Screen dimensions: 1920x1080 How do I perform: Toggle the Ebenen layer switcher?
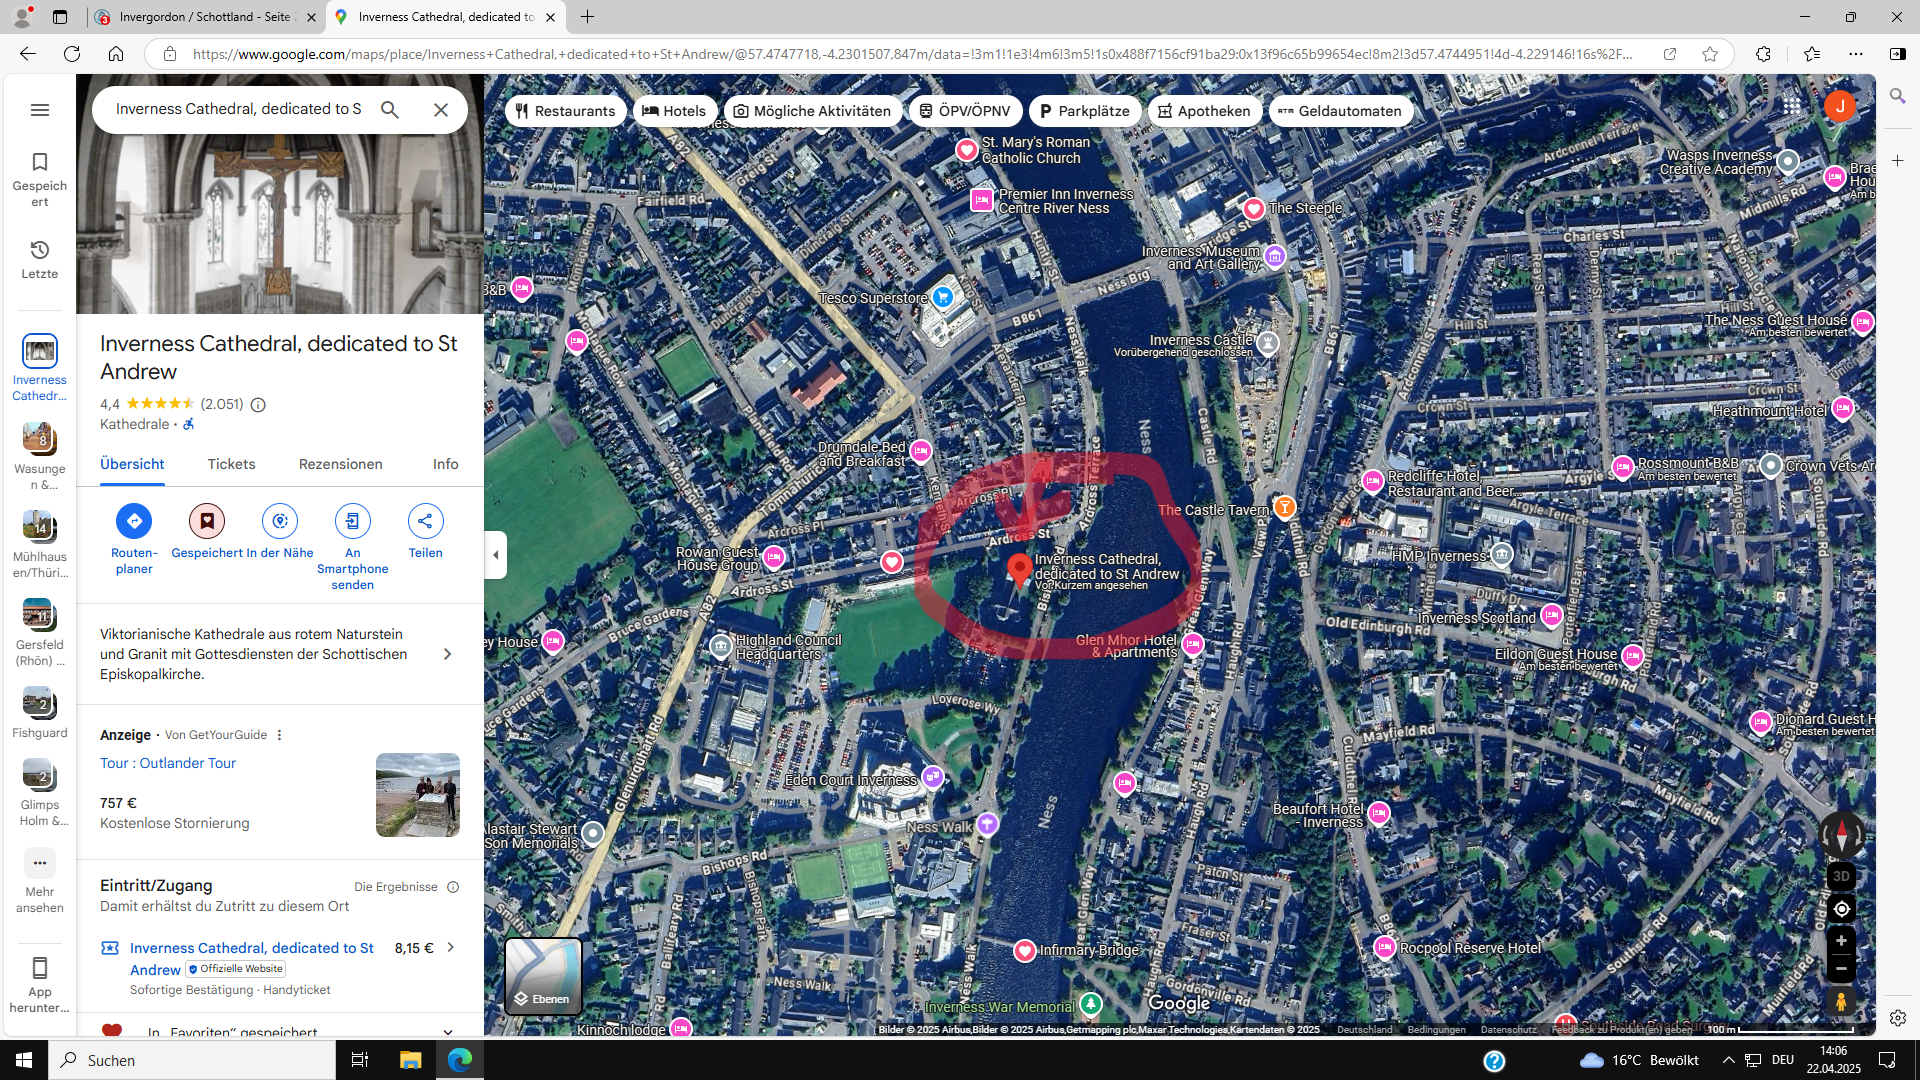pyautogui.click(x=543, y=976)
